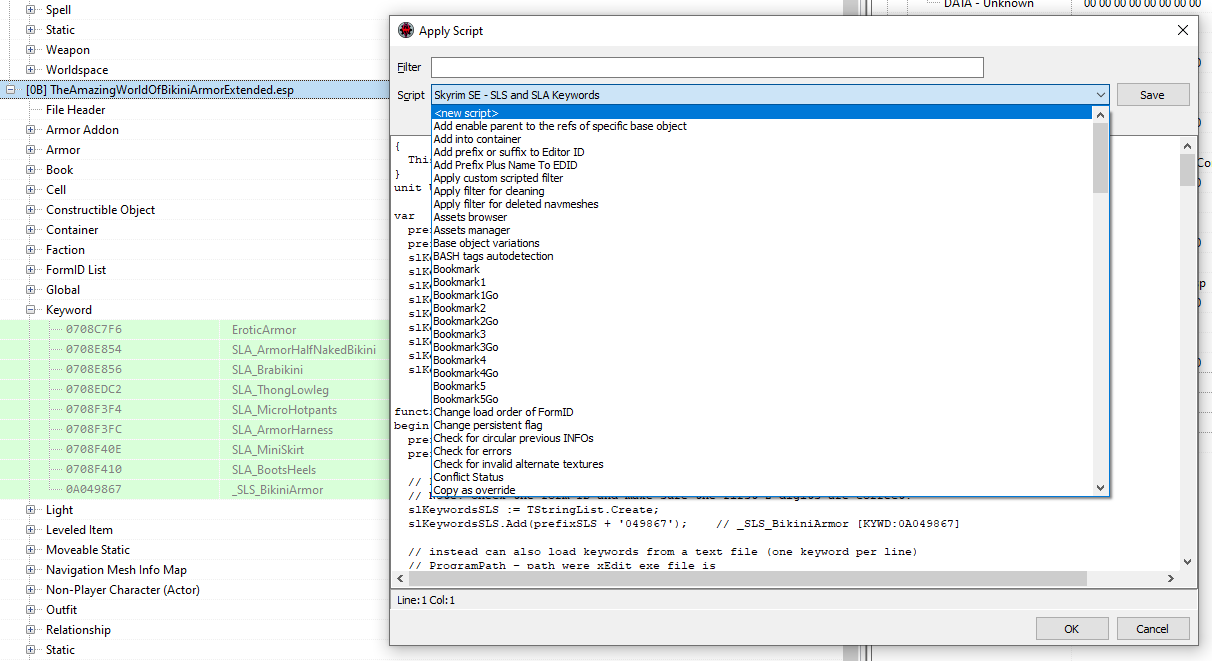The width and height of the screenshot is (1212, 661).
Task: Click script list scrollbar down arrow
Action: click(x=1101, y=488)
